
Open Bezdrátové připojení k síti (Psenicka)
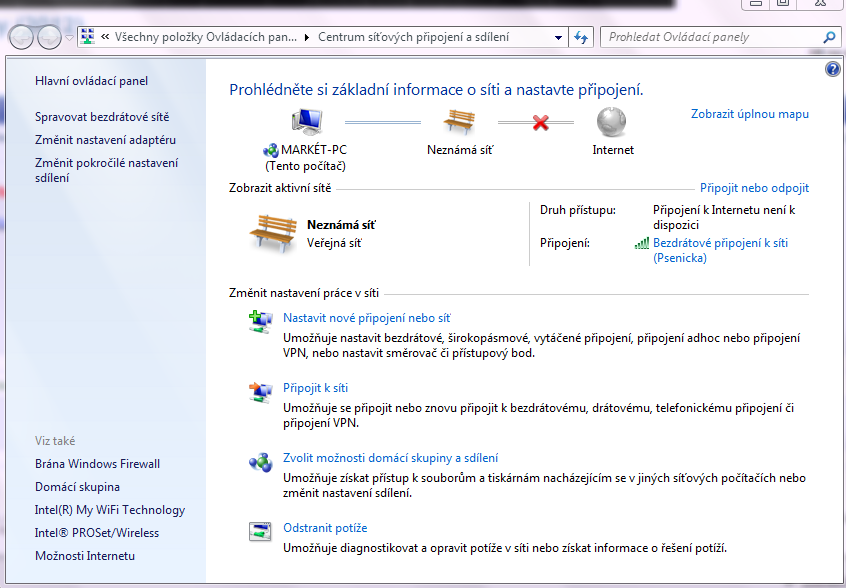coord(720,250)
